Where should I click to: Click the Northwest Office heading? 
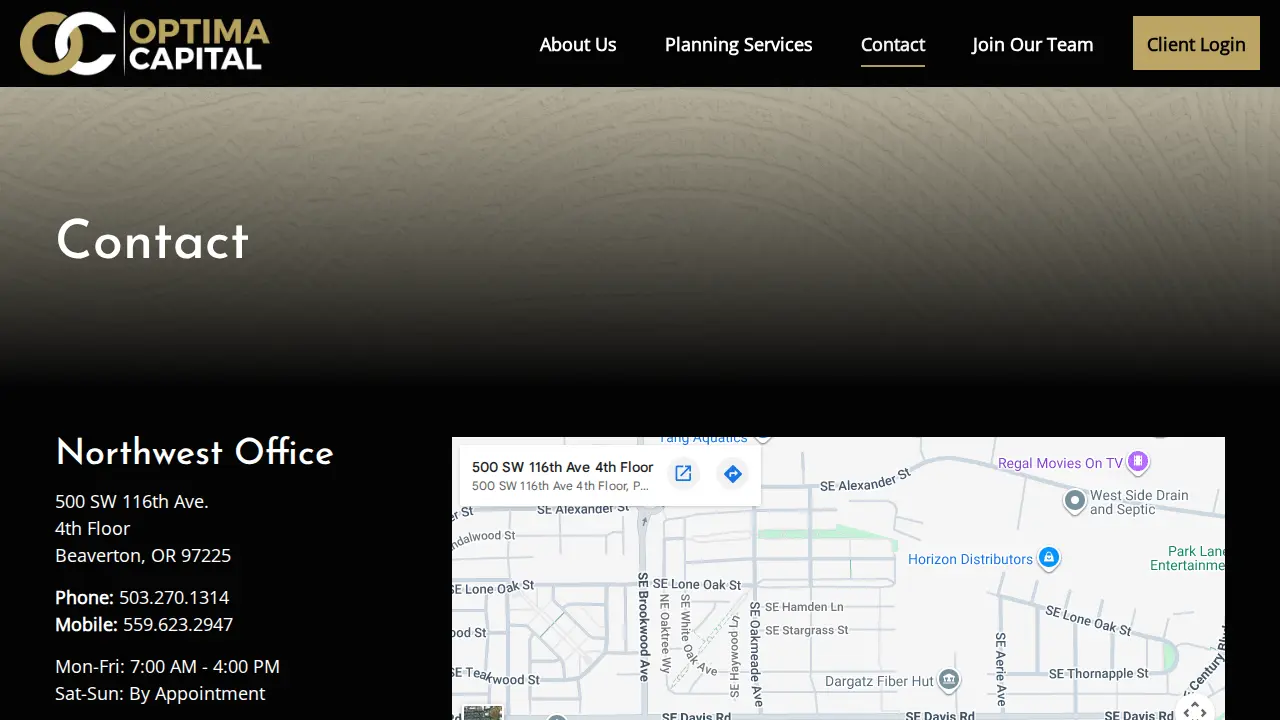pos(194,453)
